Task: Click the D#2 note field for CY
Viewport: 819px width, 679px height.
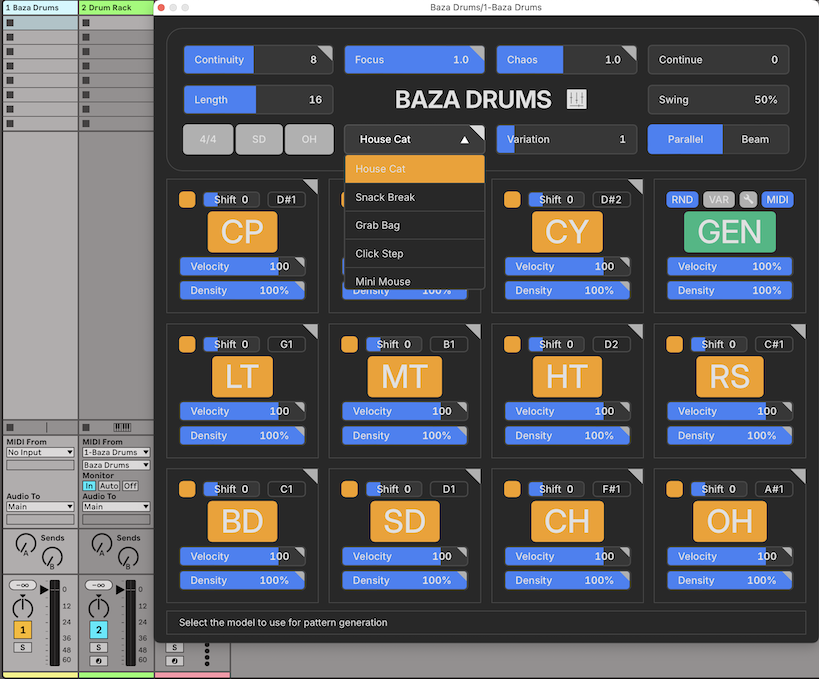Action: click(x=611, y=199)
